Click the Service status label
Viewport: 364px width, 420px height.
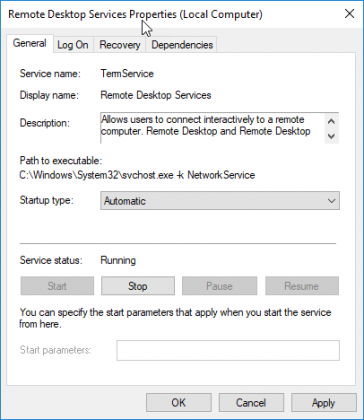51,260
